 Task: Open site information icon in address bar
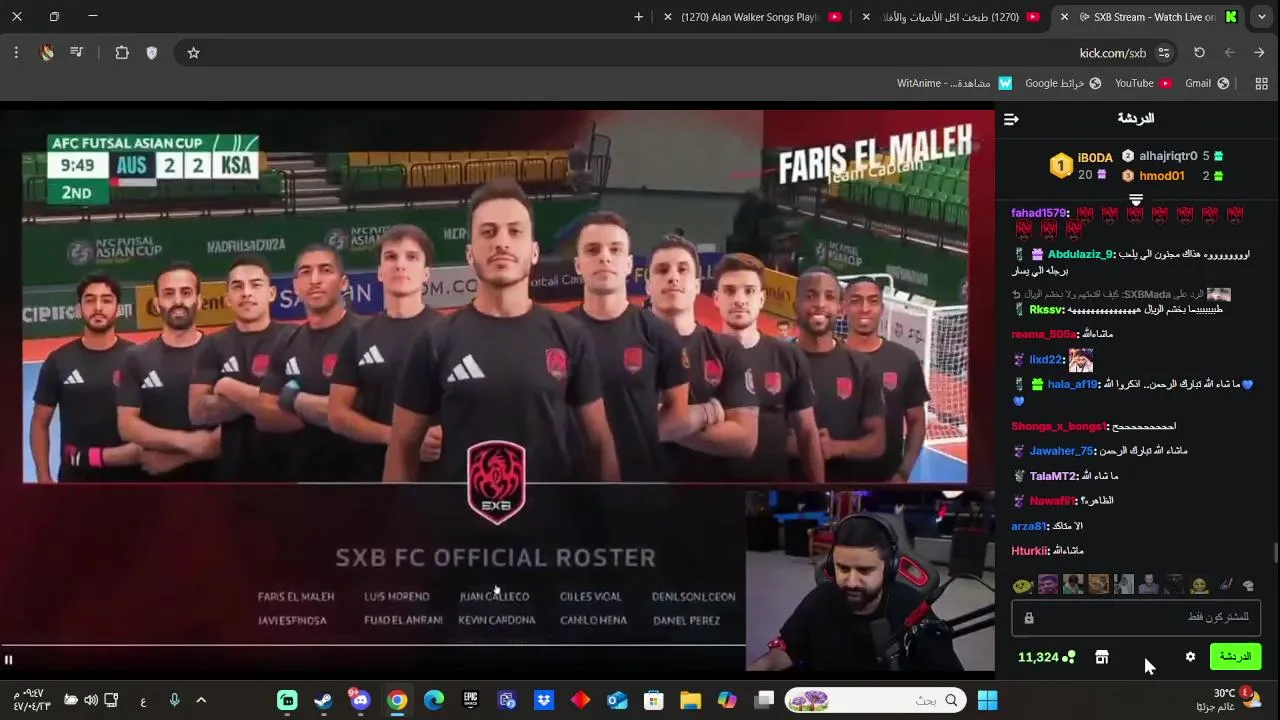pos(1164,53)
